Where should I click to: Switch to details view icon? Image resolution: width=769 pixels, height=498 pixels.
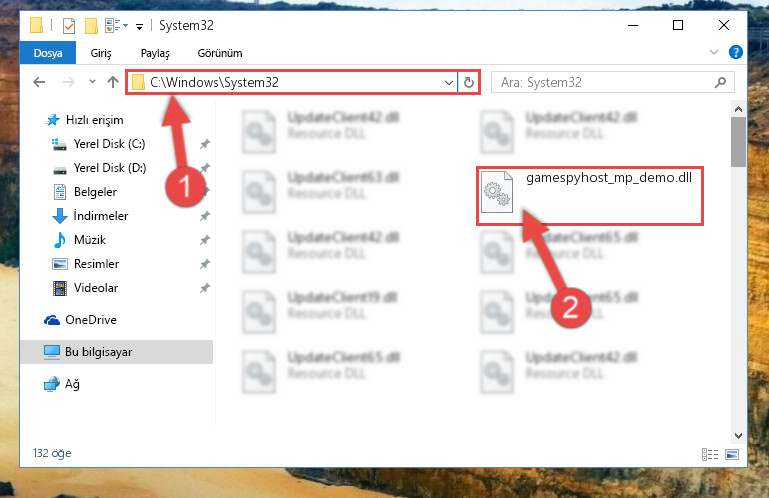tap(710, 454)
